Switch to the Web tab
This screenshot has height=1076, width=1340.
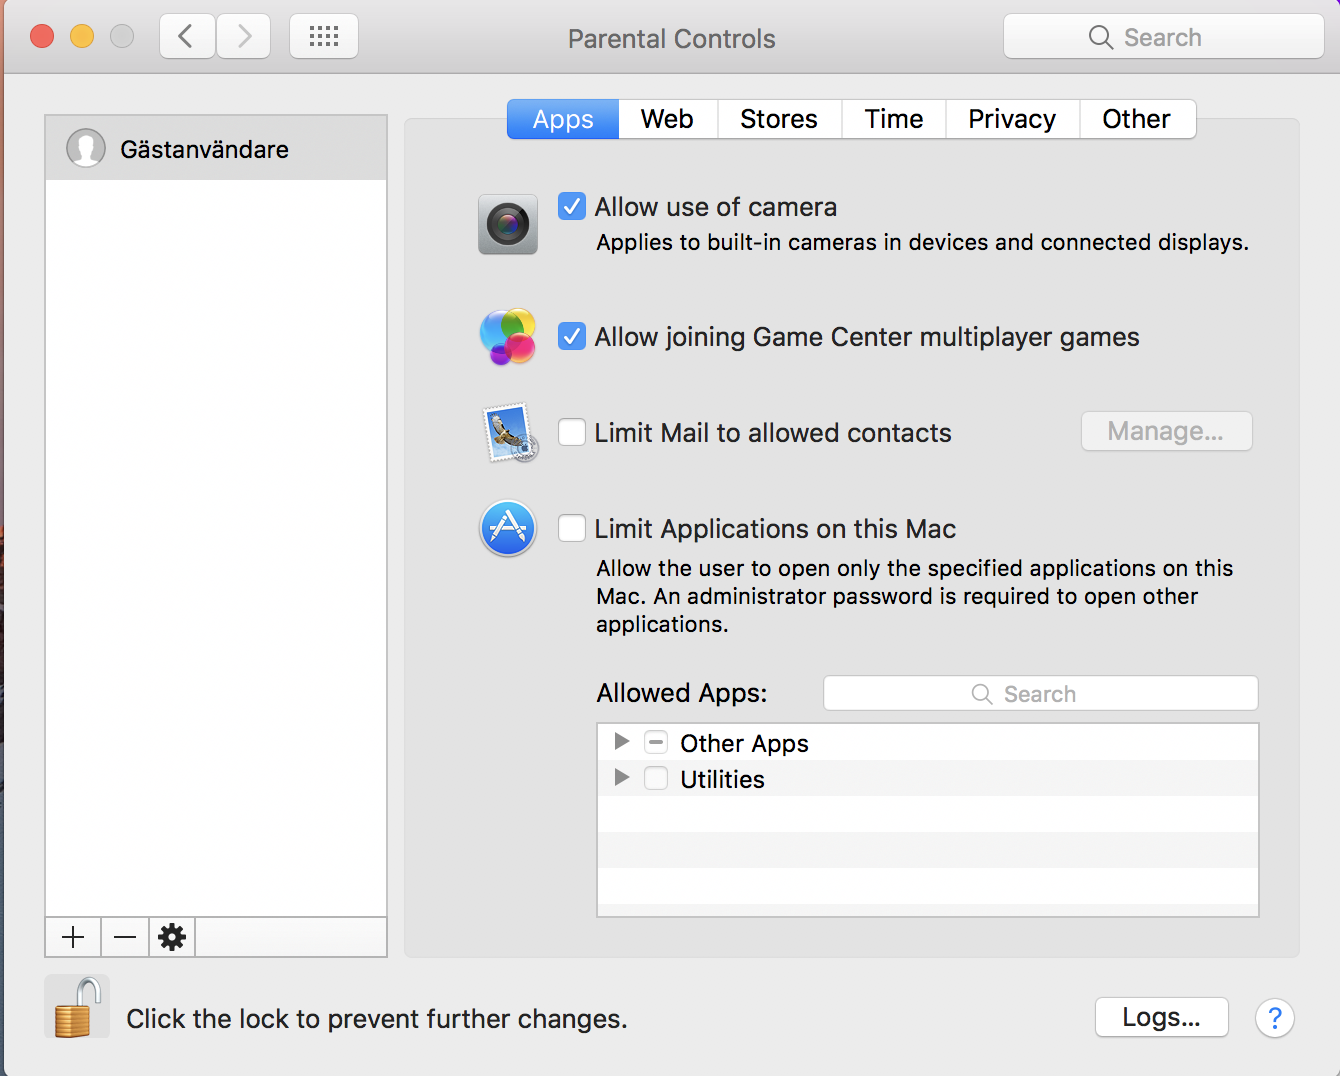[667, 119]
